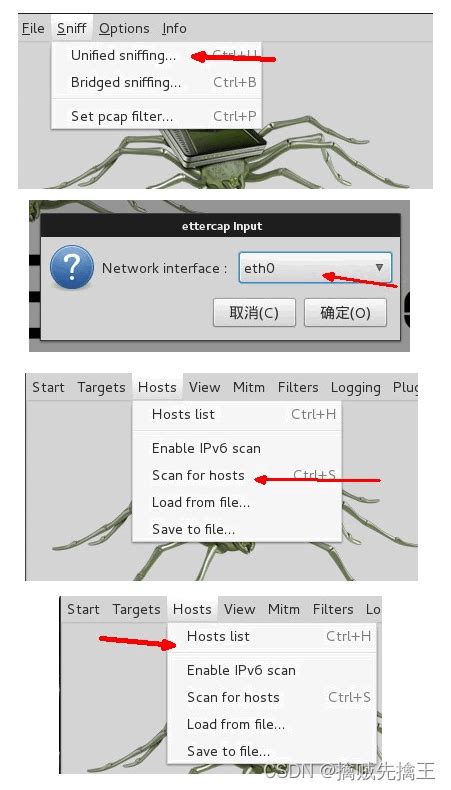Screen dimensions: 451x790
Task: Open the Logging menu
Action: (355, 387)
